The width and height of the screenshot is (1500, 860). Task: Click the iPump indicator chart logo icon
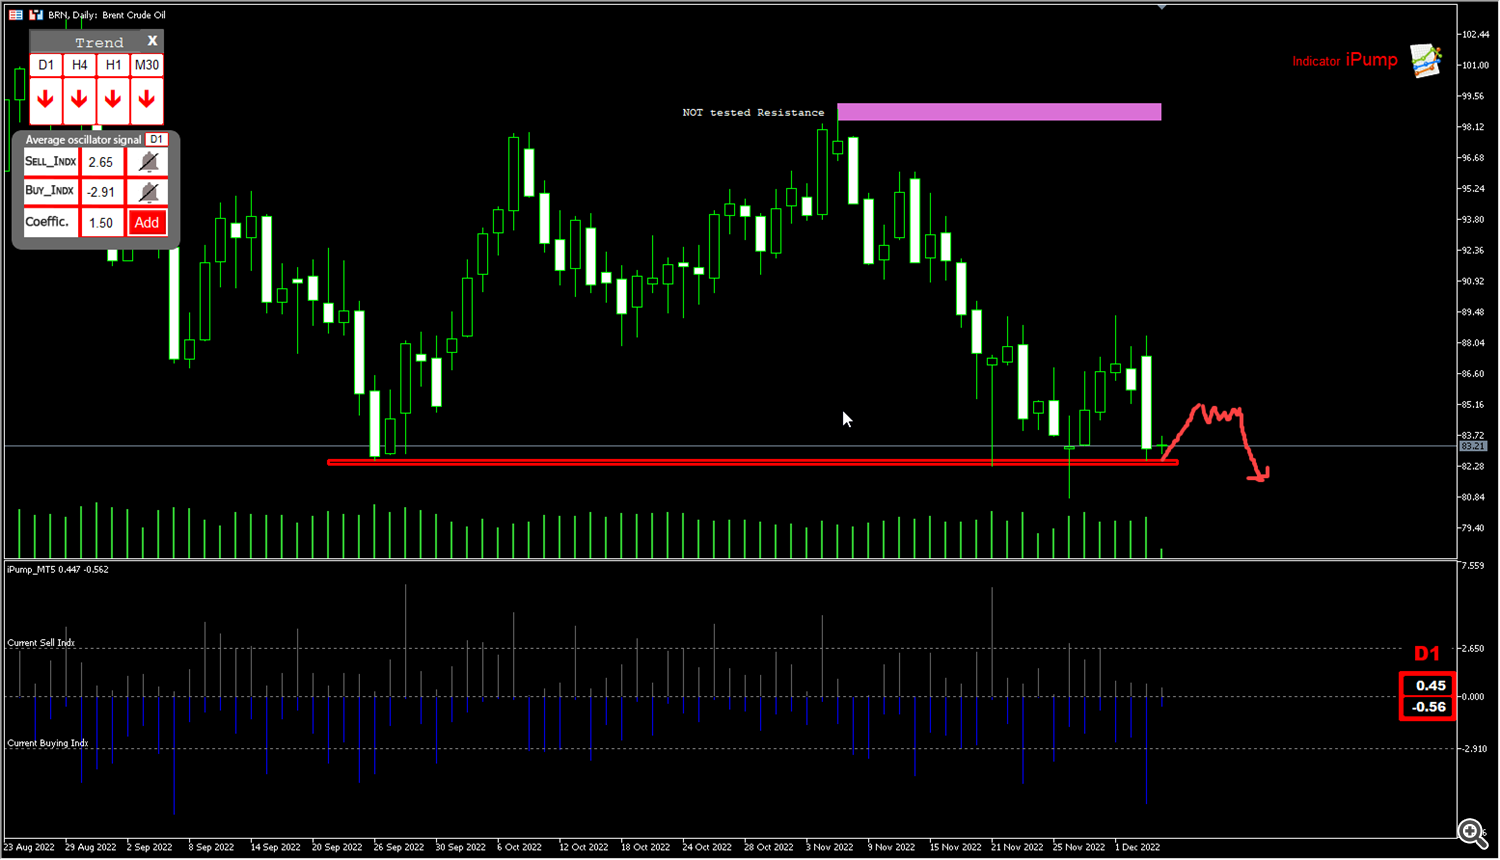(x=1426, y=61)
